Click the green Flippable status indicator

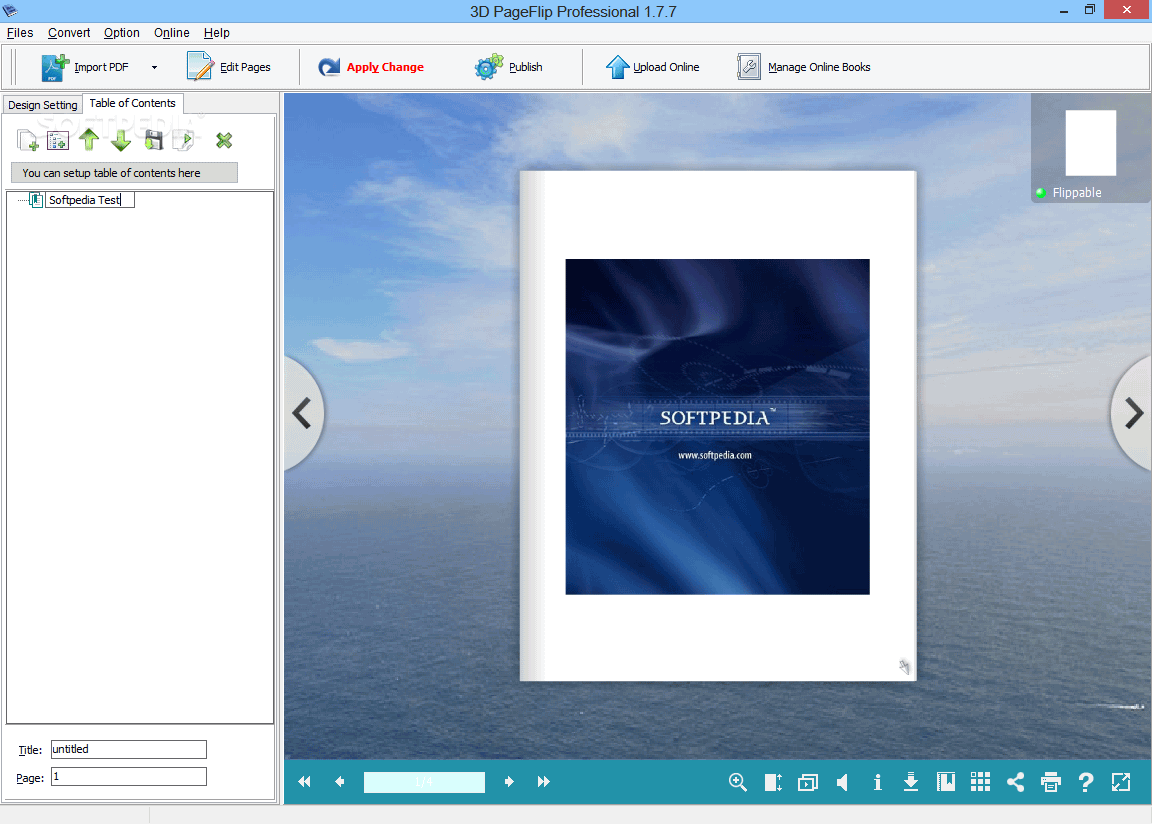tap(1040, 193)
